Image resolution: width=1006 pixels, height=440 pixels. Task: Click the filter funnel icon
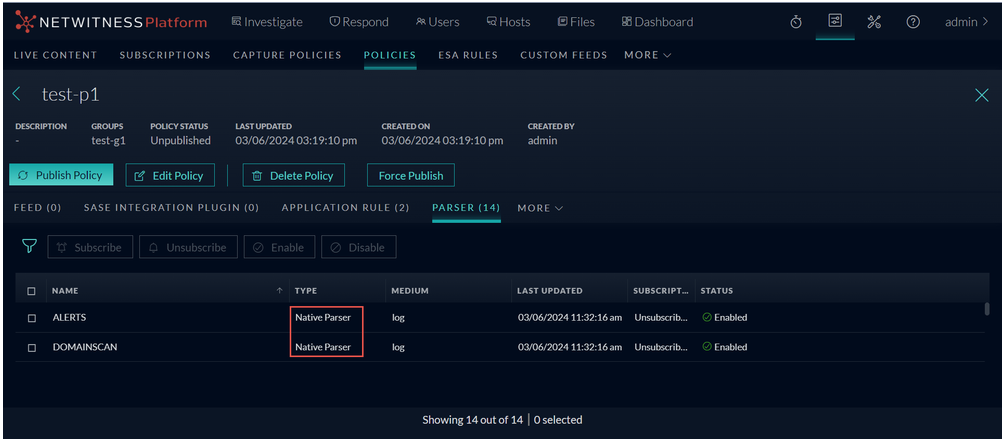[29, 247]
